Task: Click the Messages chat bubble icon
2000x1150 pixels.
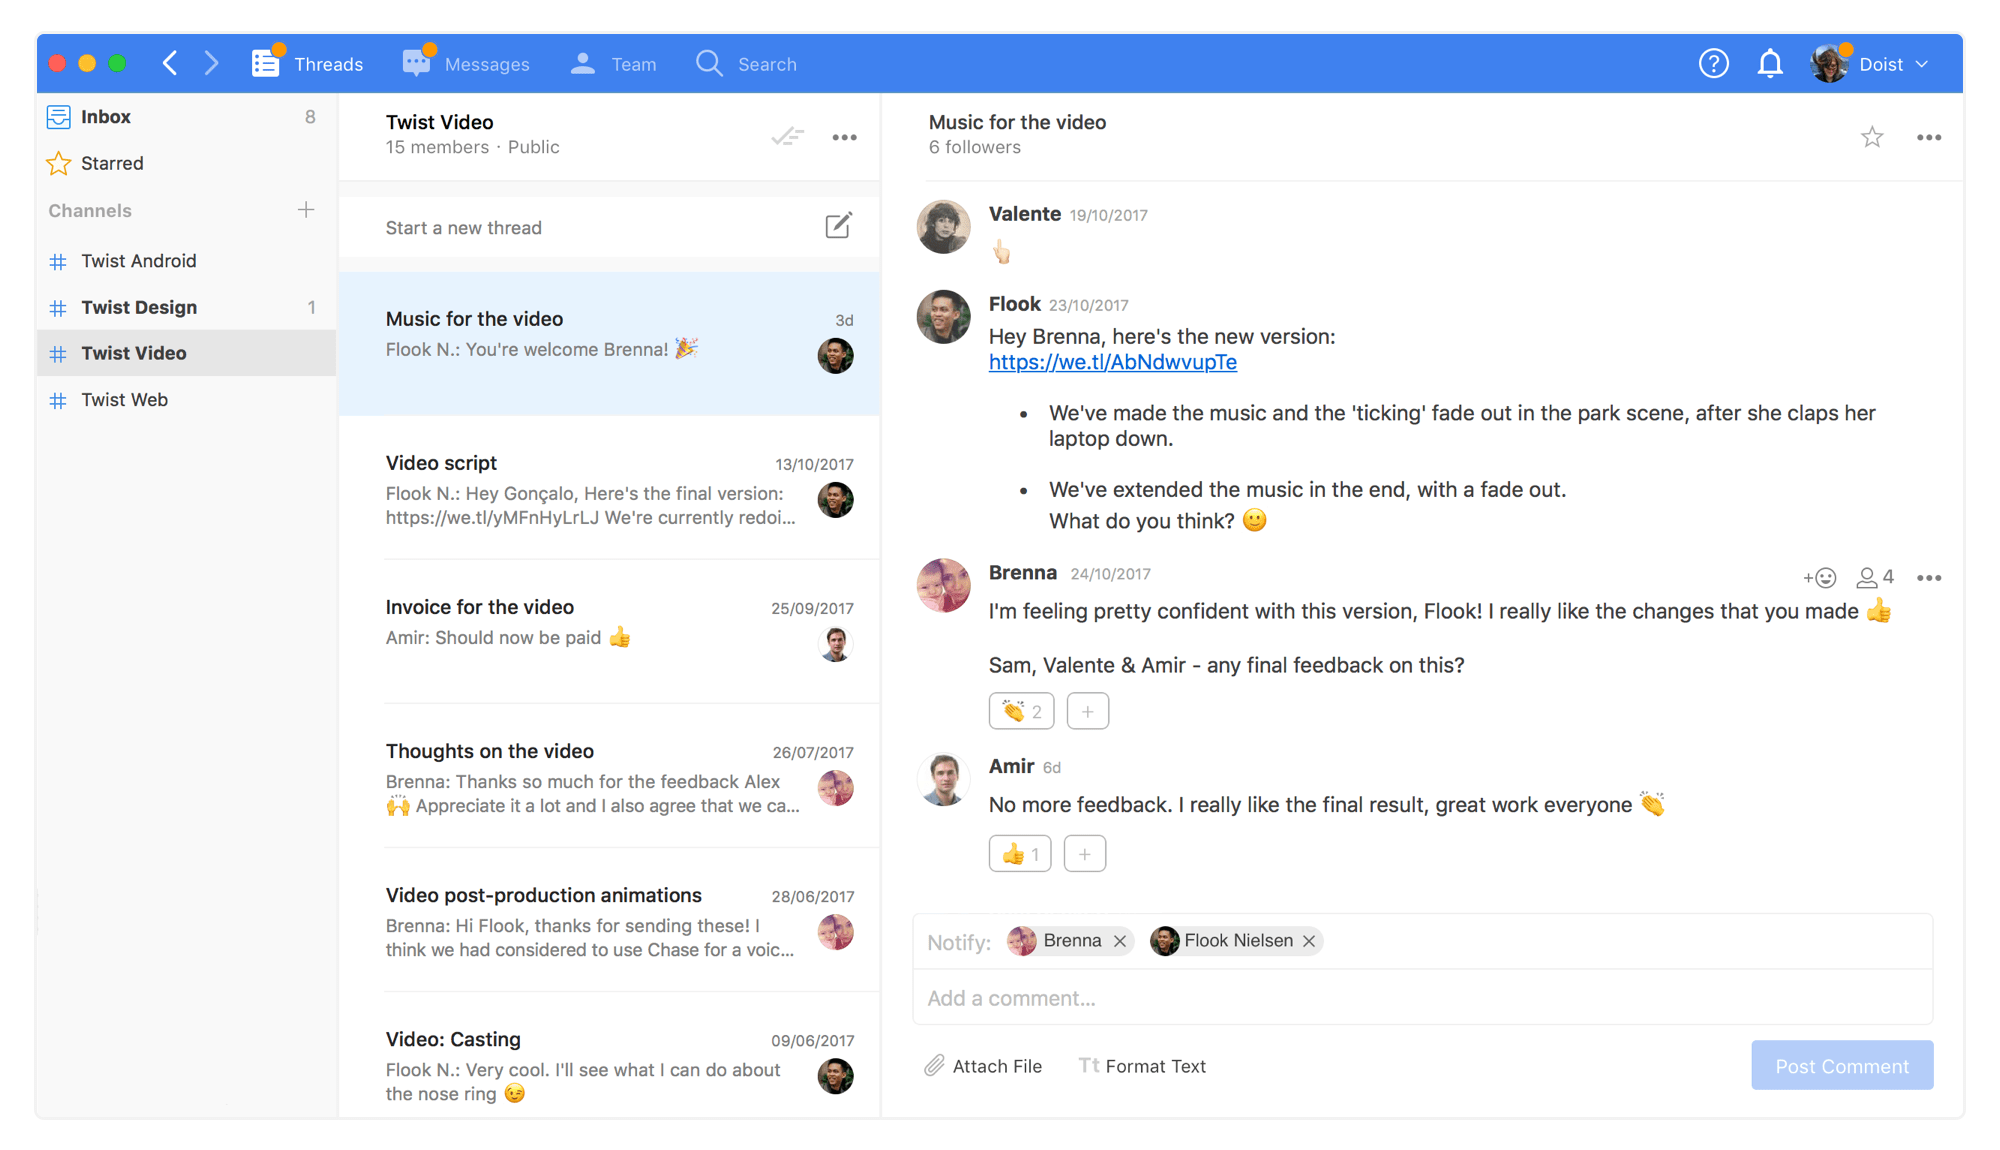Action: coord(416,62)
